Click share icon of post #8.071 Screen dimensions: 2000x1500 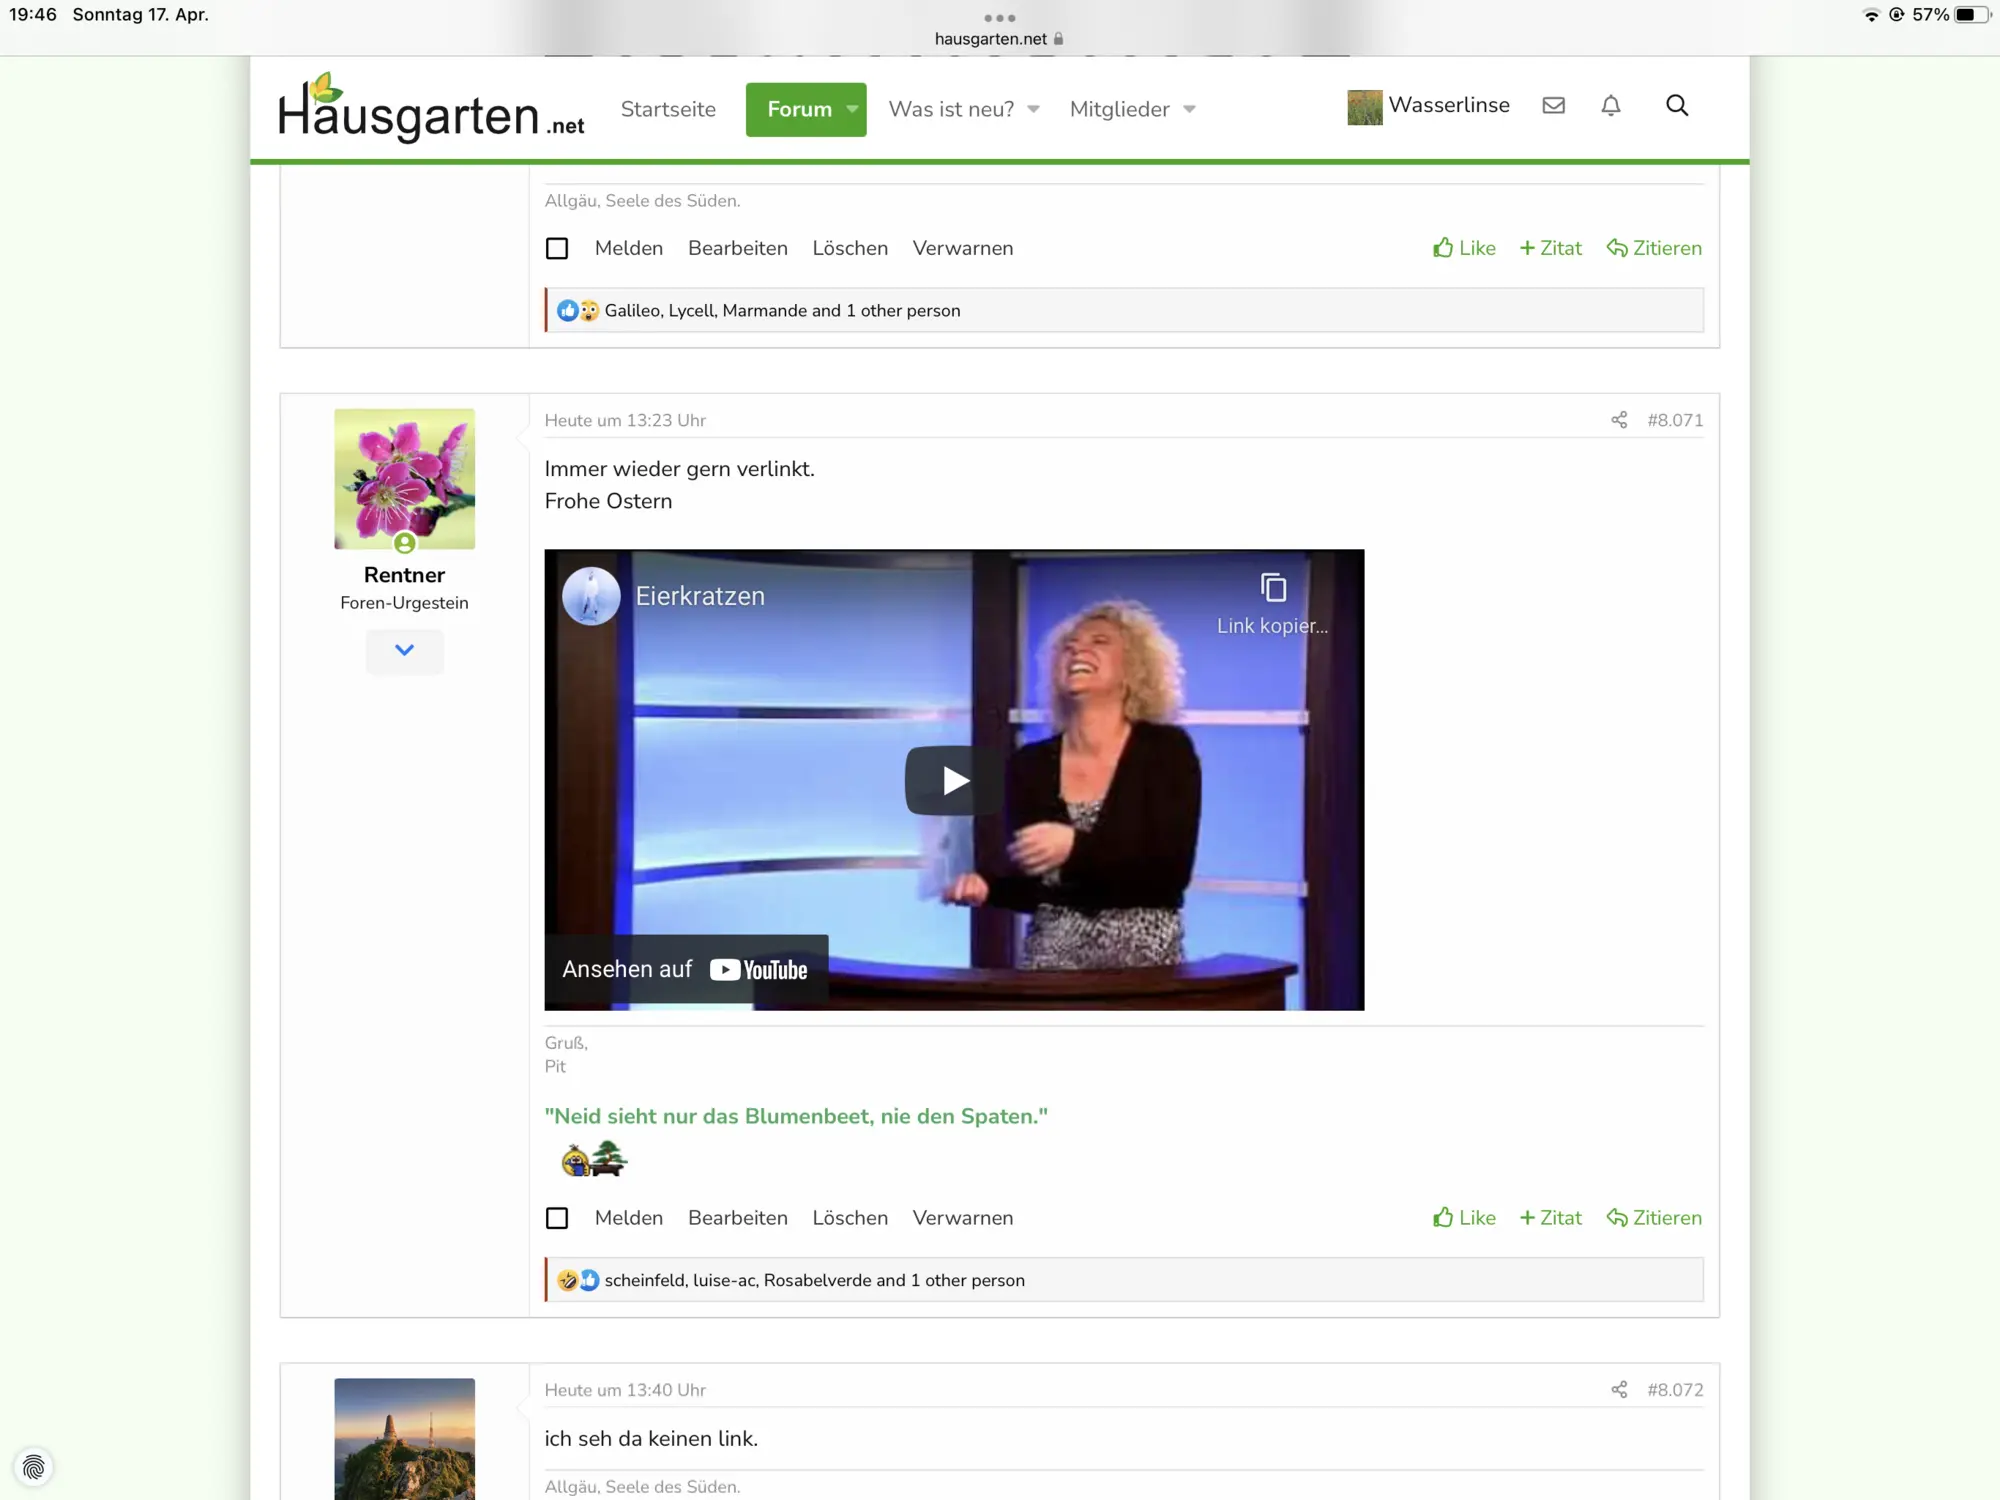click(1619, 420)
